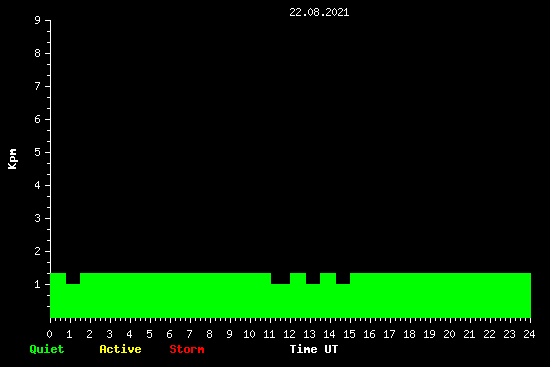Click the Kp value 1 label
This screenshot has width=550, height=367.
(38, 284)
